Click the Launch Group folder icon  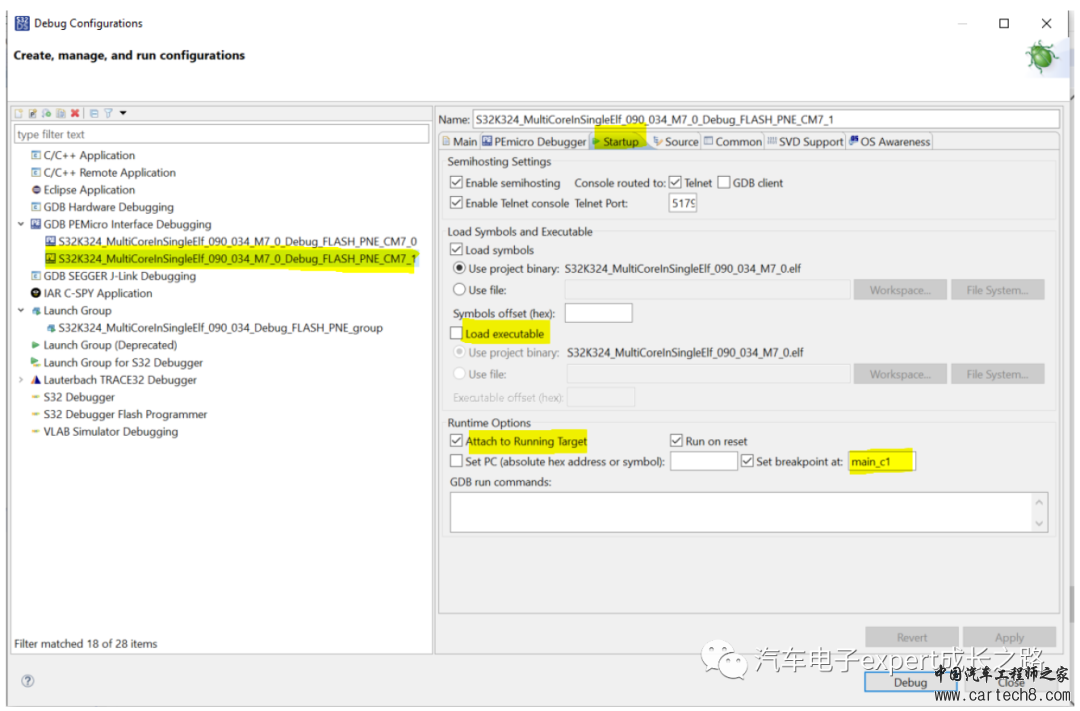pos(36,311)
